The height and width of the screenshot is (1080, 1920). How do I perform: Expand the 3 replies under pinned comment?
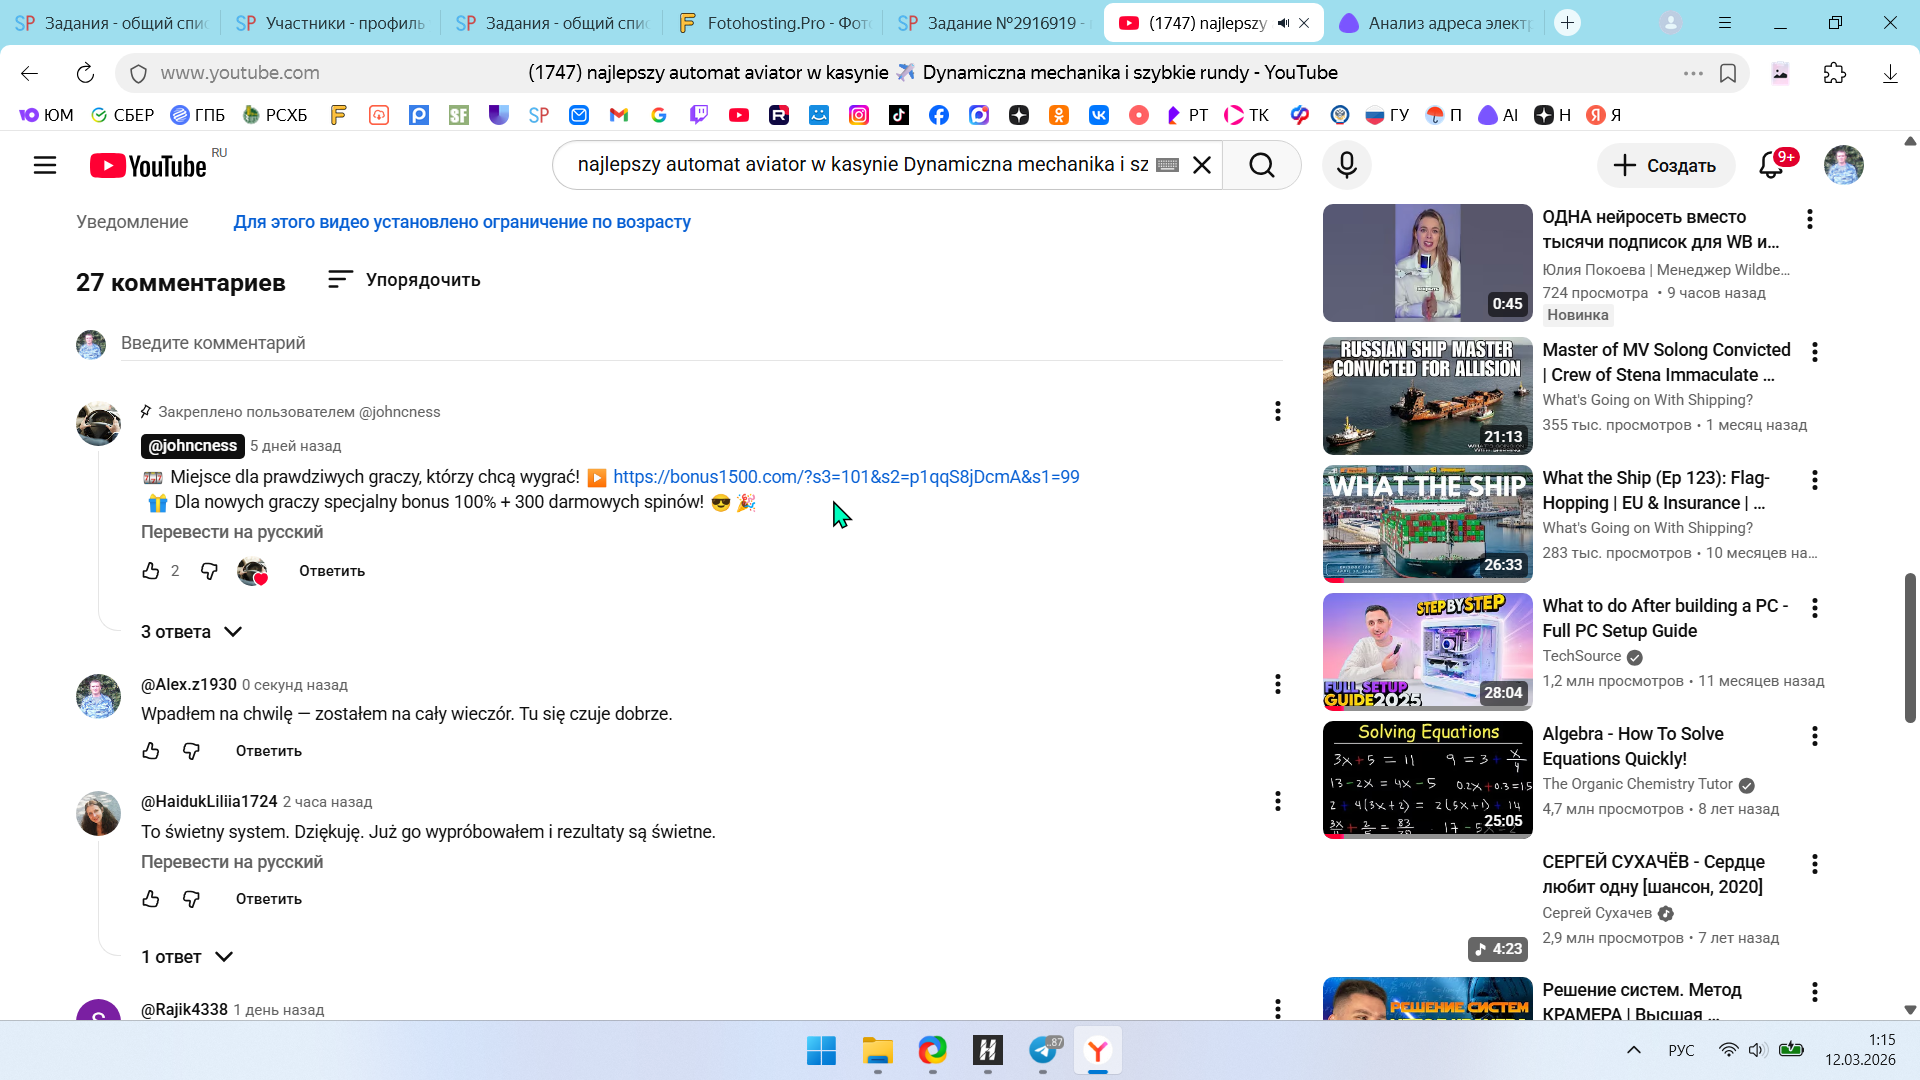[191, 632]
